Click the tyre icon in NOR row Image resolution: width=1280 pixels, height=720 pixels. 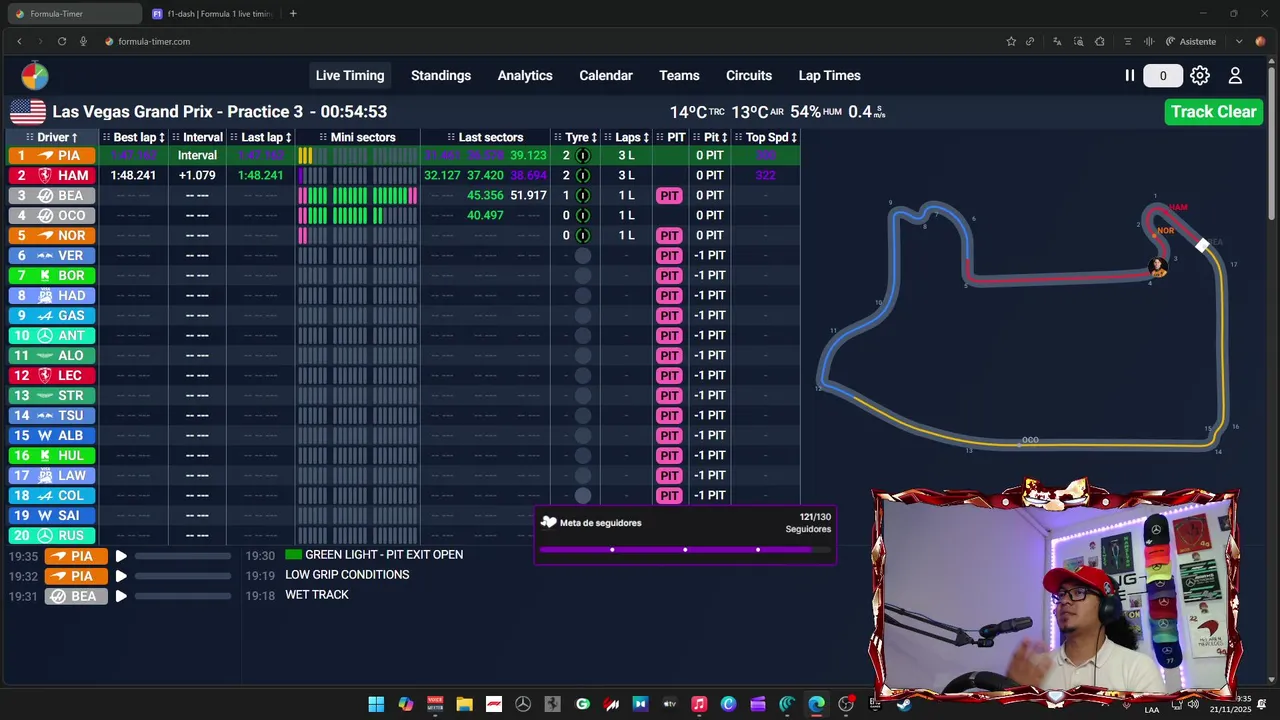(583, 235)
